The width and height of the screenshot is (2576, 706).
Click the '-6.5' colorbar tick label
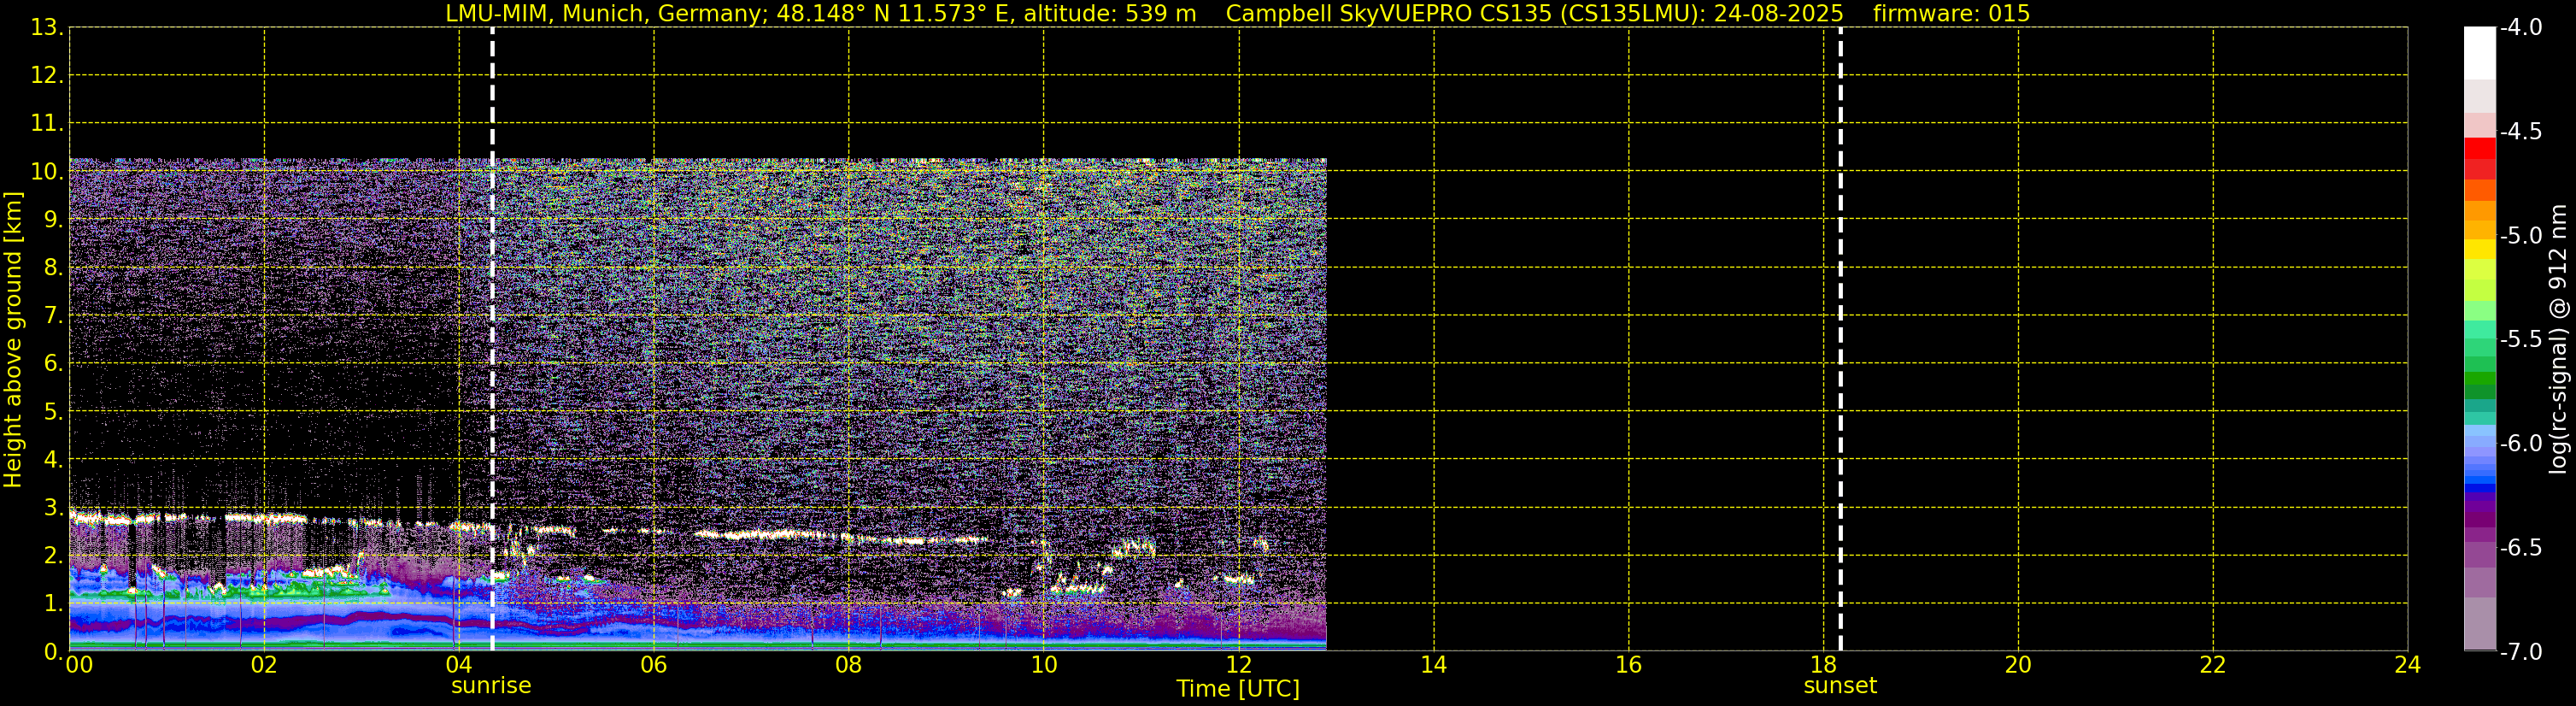2521,548
